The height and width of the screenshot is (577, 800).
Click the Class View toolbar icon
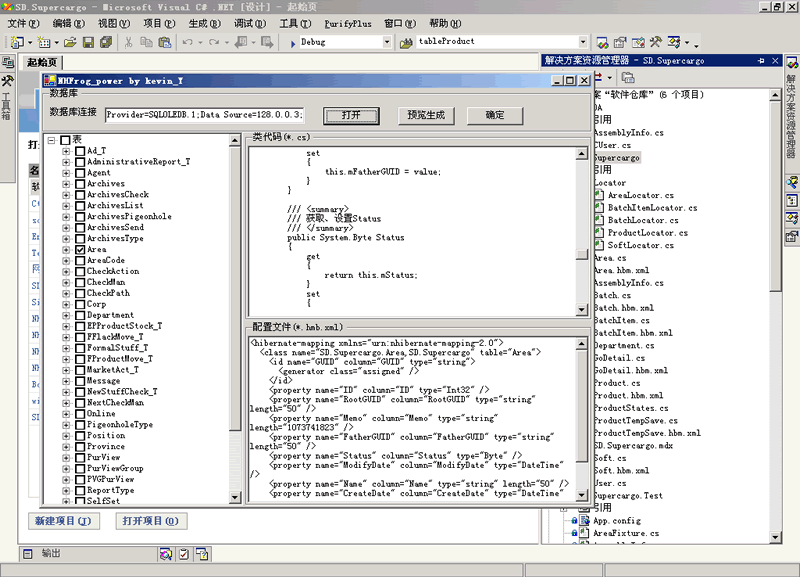[674, 42]
